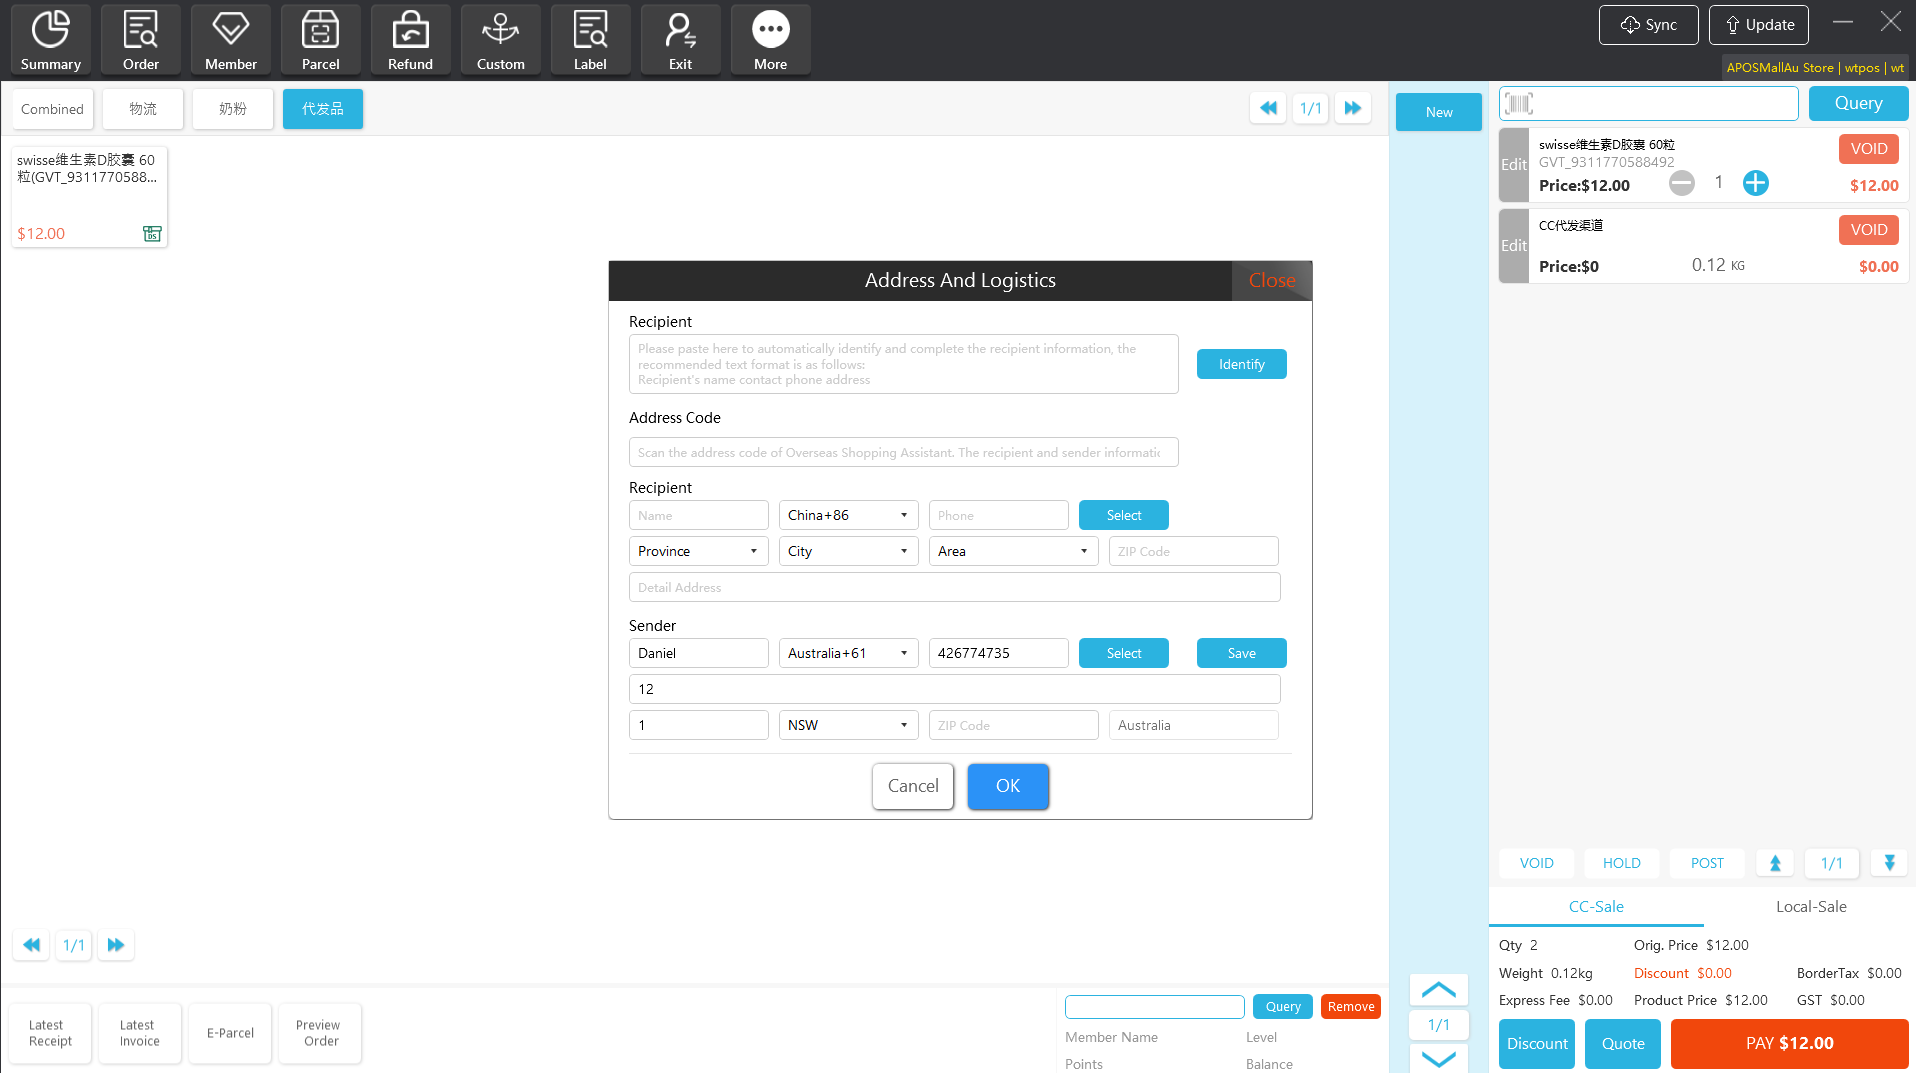This screenshot has height=1073, width=1916.
Task: Switch to the Local-Sale tab
Action: (x=1810, y=906)
